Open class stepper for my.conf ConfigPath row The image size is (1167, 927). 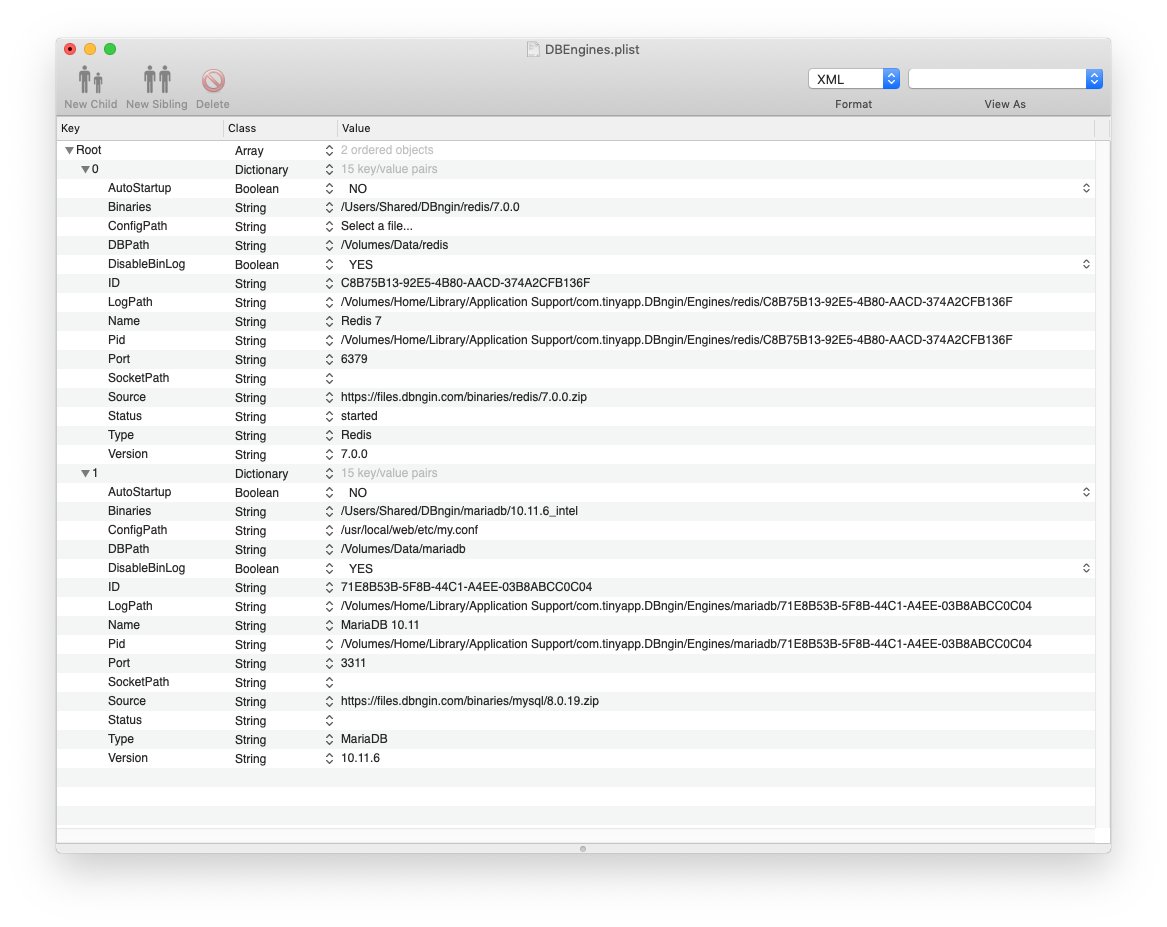(x=329, y=530)
